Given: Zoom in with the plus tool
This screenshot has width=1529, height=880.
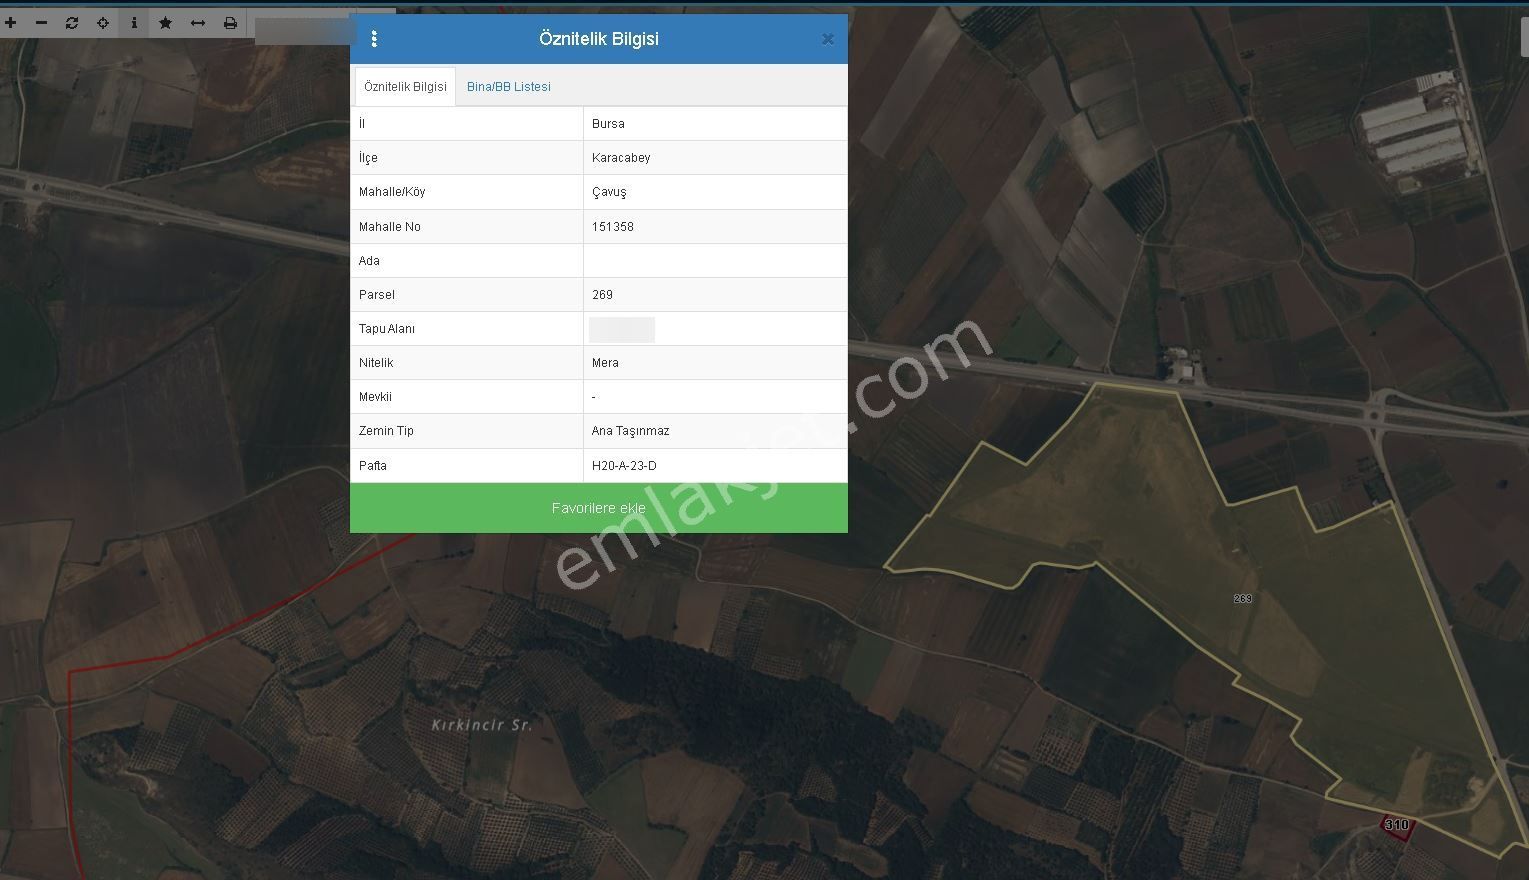Looking at the screenshot, I should click(11, 23).
